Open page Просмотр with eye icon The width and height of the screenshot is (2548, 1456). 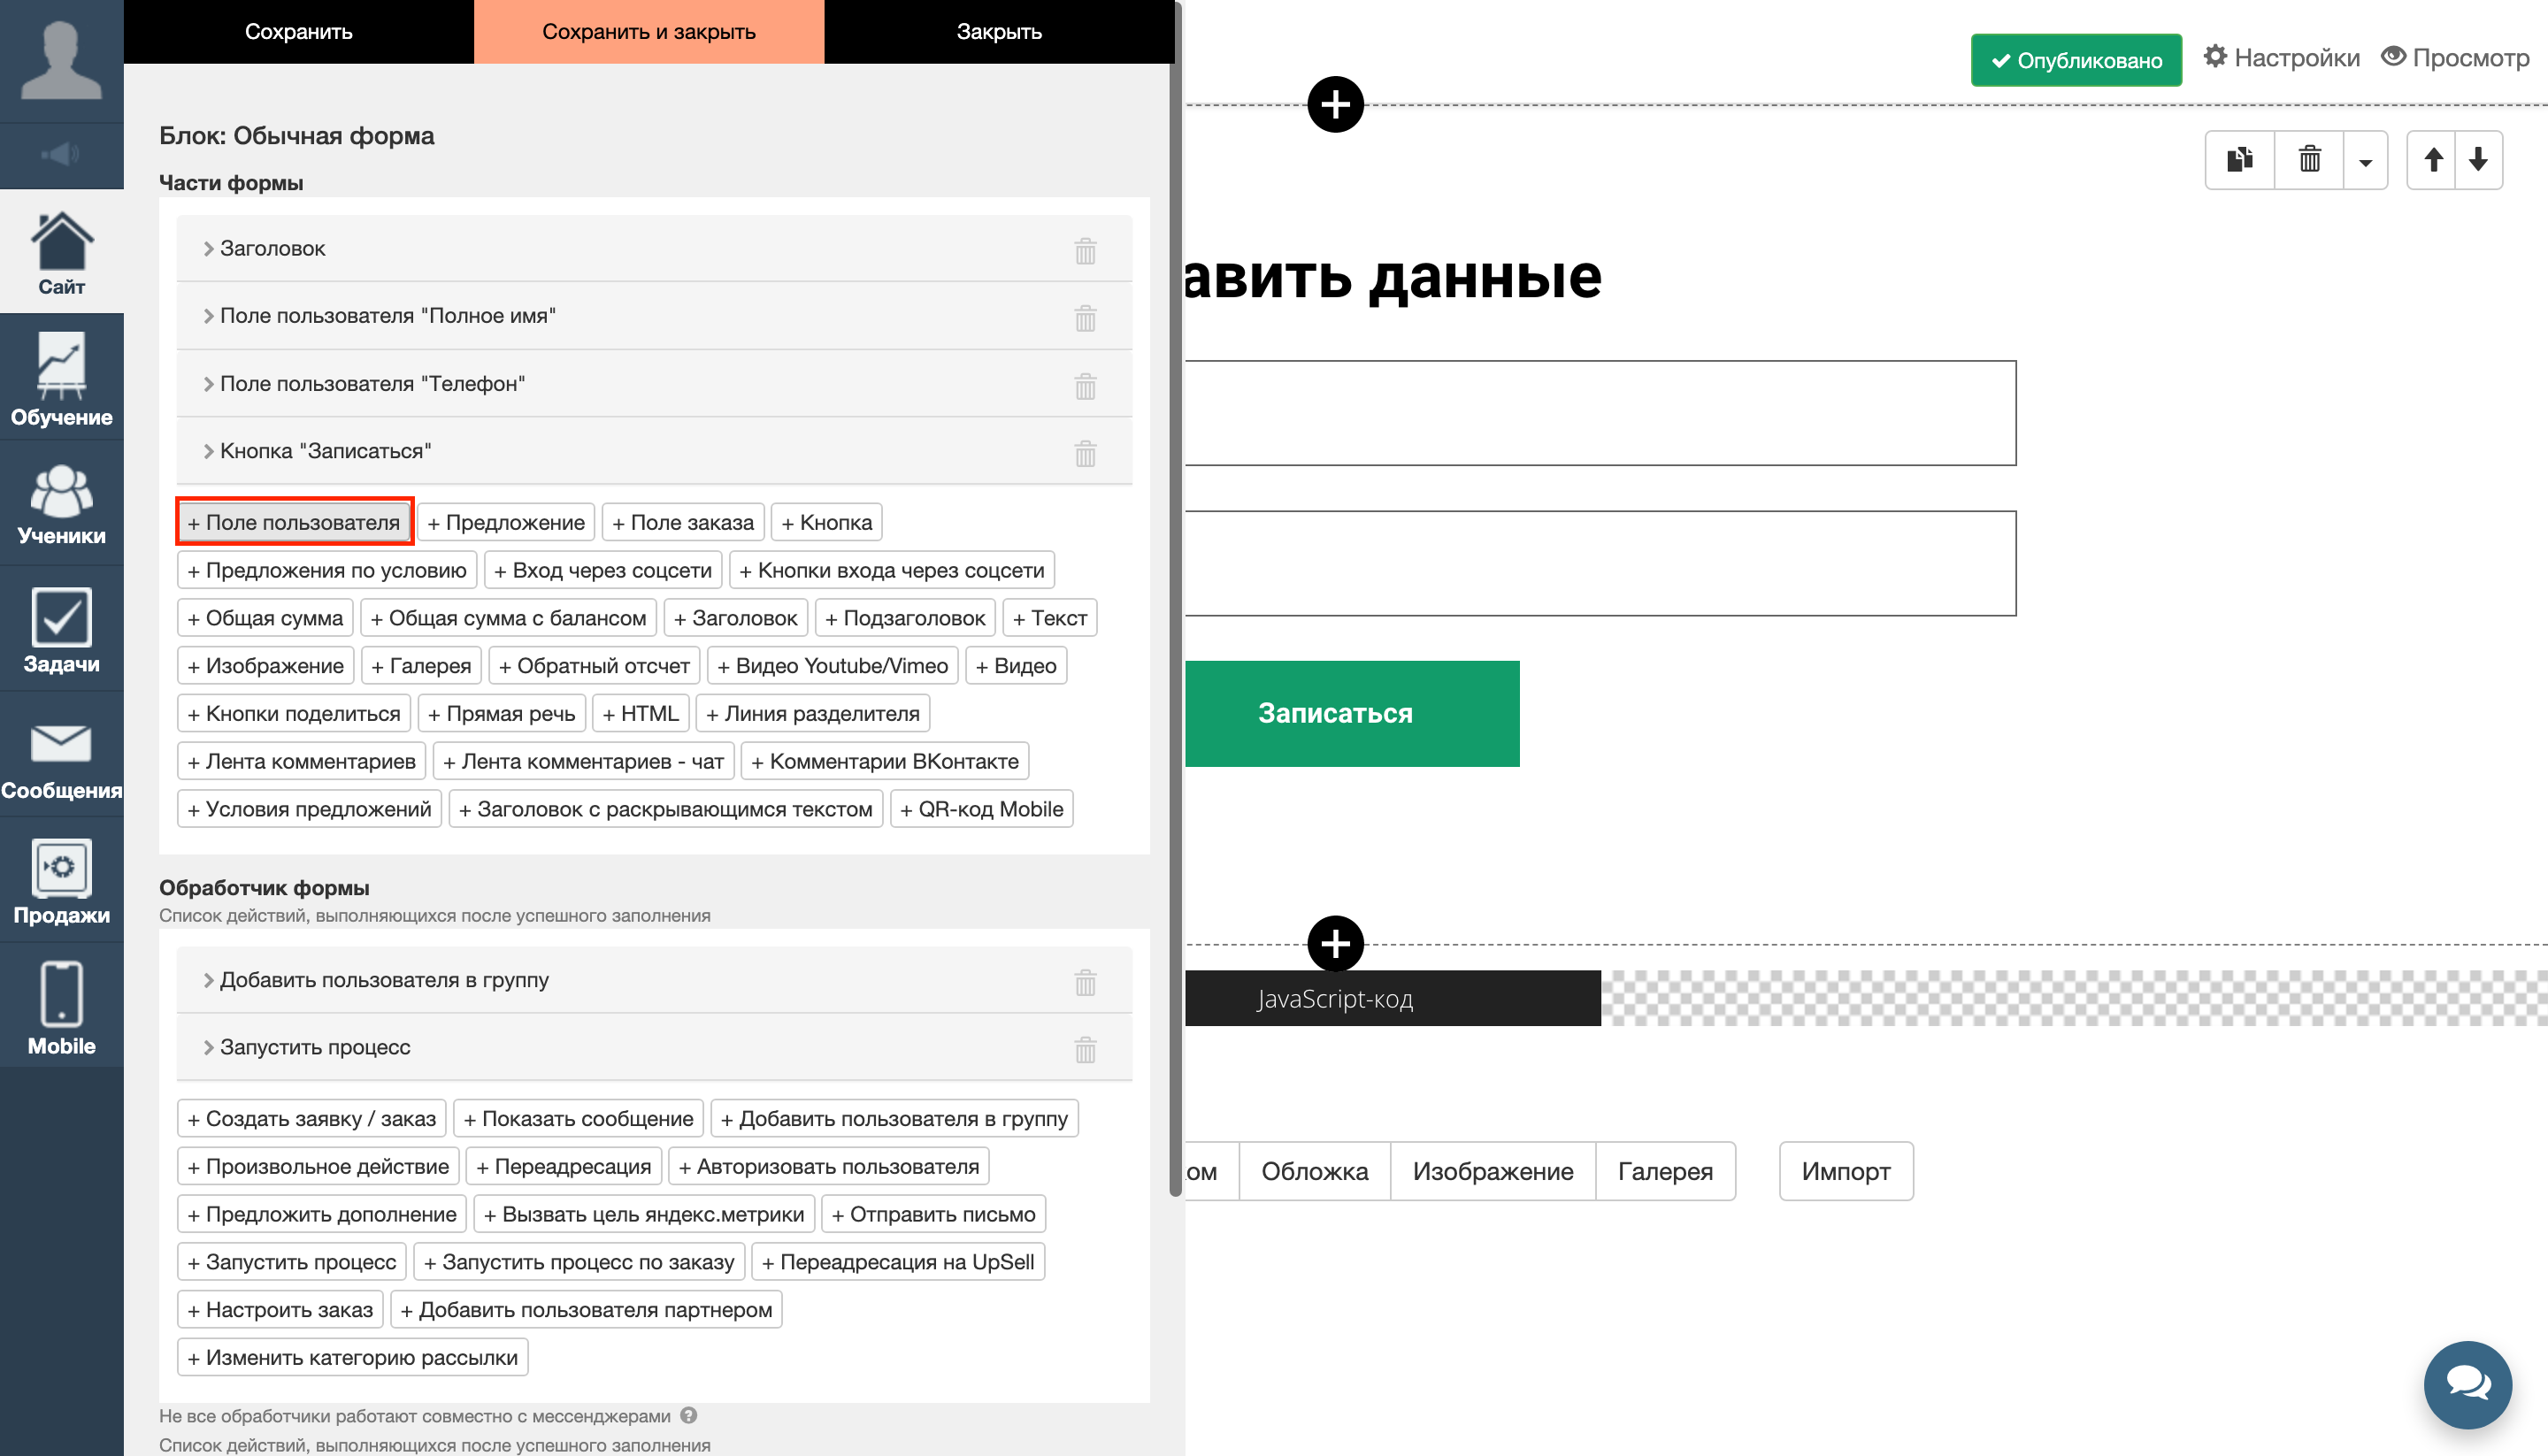point(2455,58)
